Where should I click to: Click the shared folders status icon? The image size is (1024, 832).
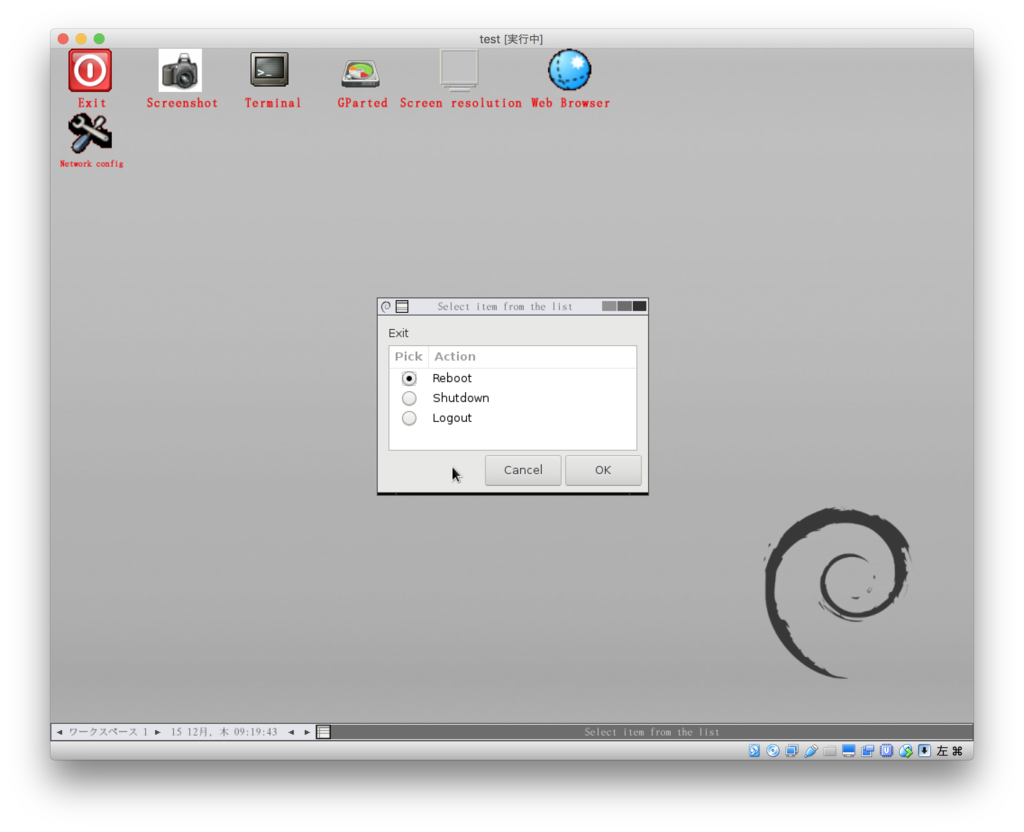tap(830, 751)
